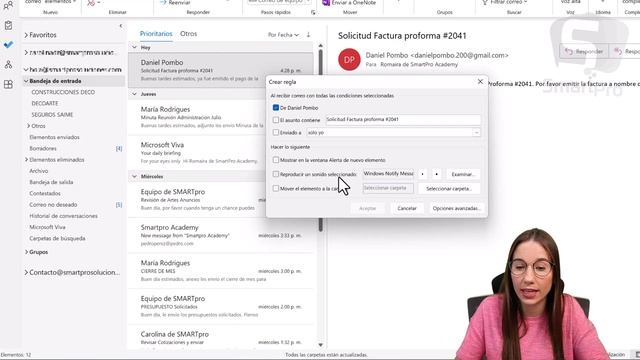Open the Filtrar correo dropdown in the ribbon
The image size is (640, 360).
tap(504, 2)
